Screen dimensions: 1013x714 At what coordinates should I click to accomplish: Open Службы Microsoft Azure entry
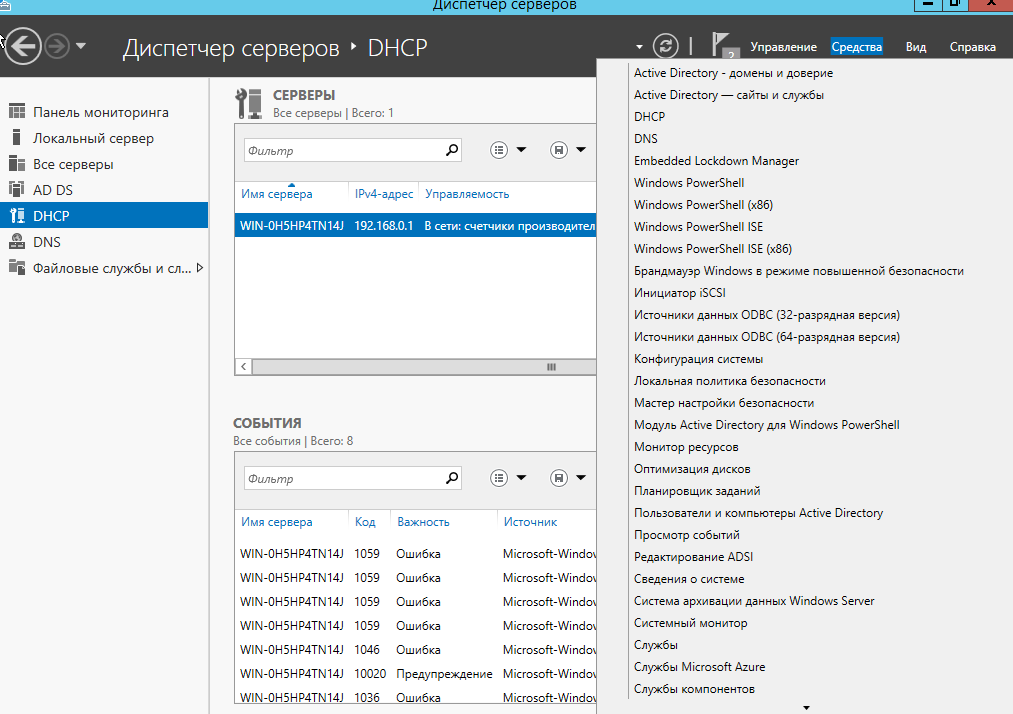[700, 667]
